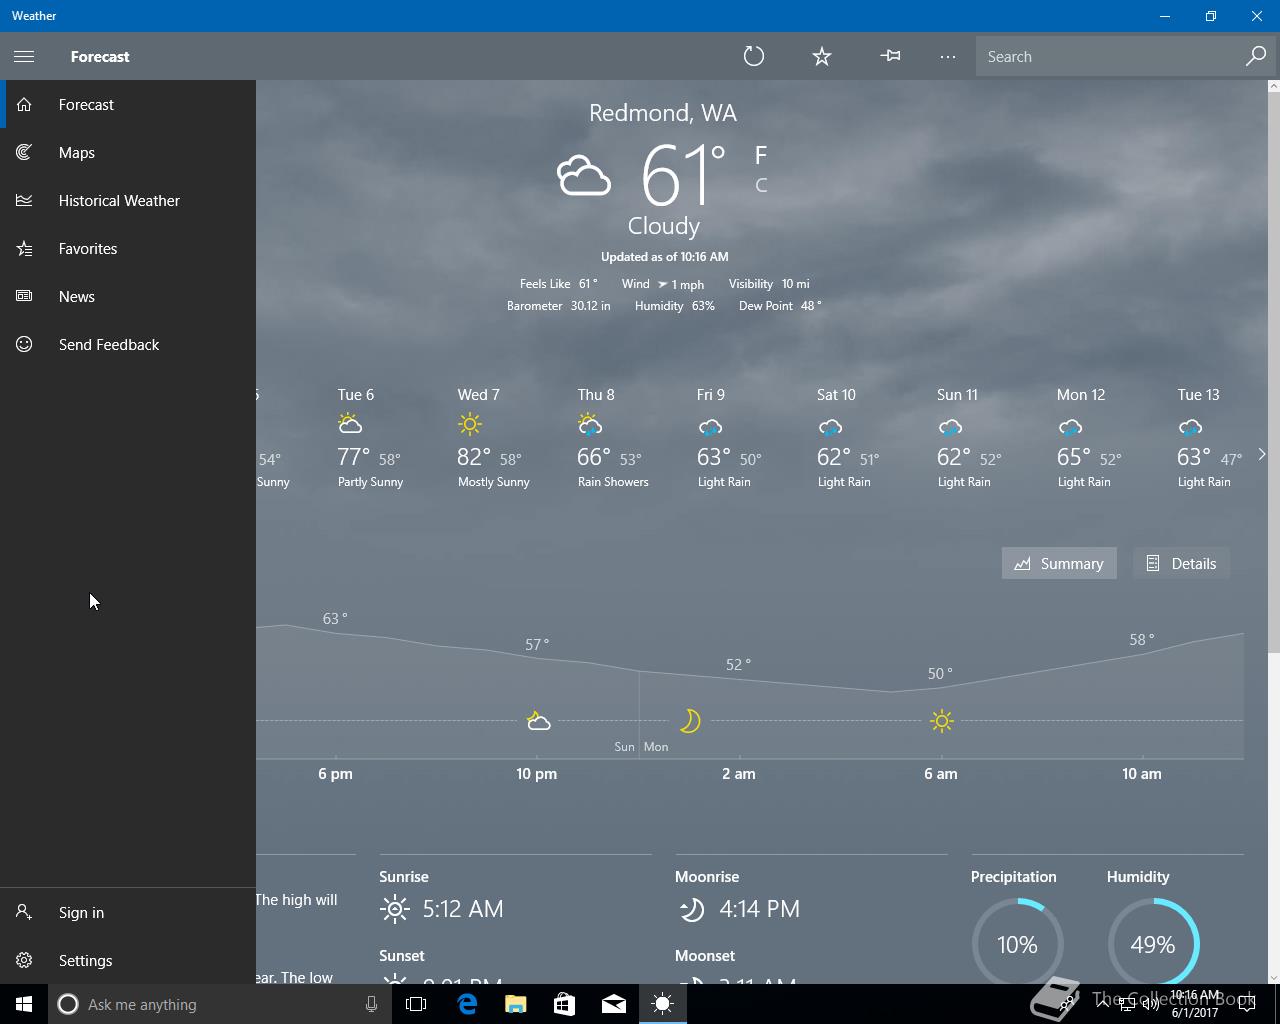Open the Windows Start menu

tap(24, 1004)
